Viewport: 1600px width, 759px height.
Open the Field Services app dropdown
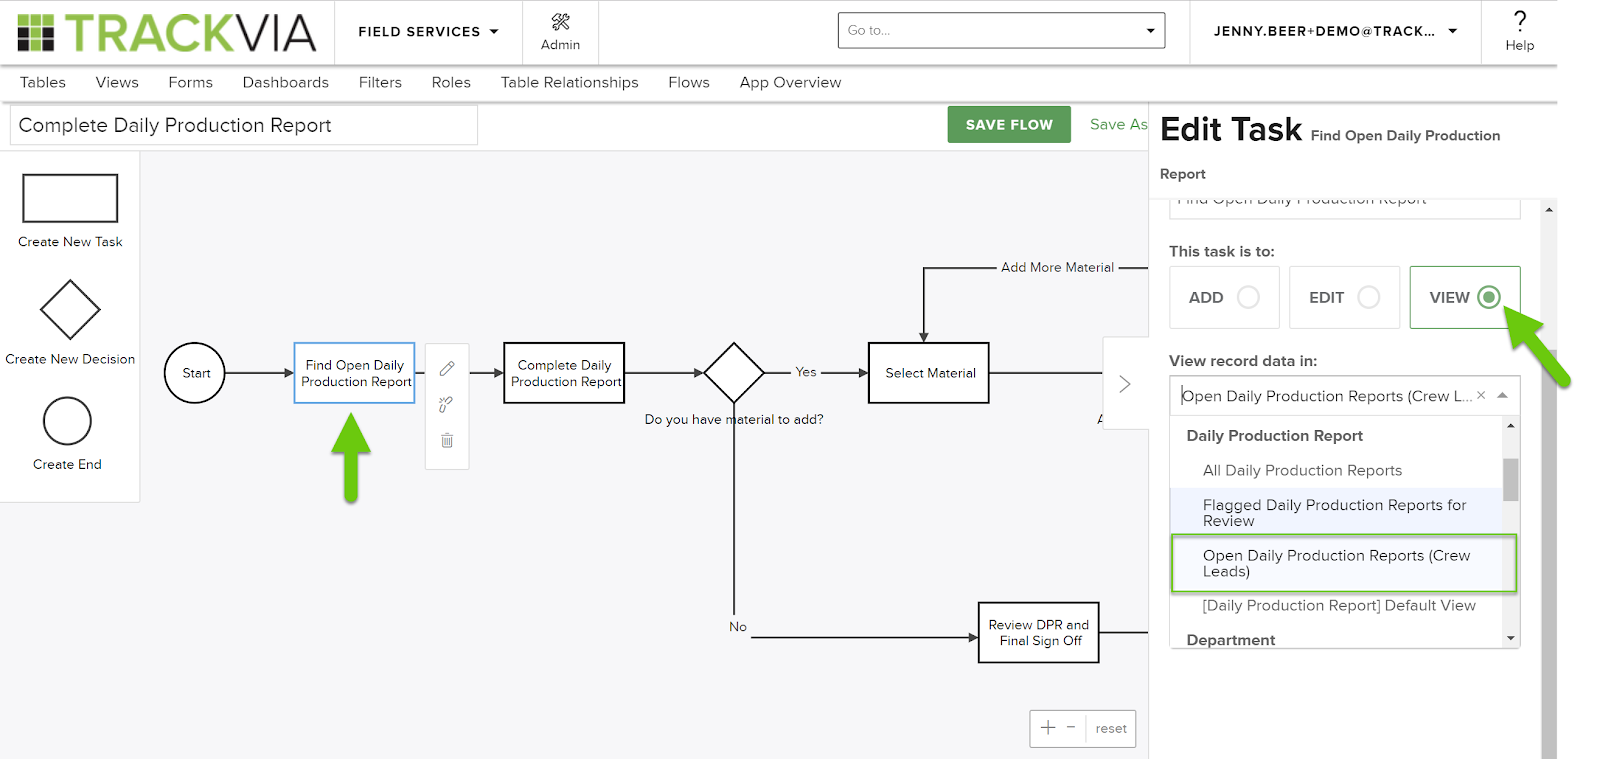tap(428, 32)
